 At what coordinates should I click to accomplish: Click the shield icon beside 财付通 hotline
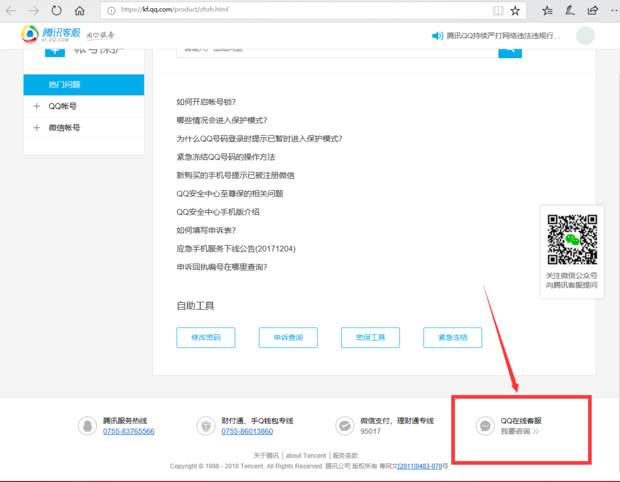click(x=206, y=426)
